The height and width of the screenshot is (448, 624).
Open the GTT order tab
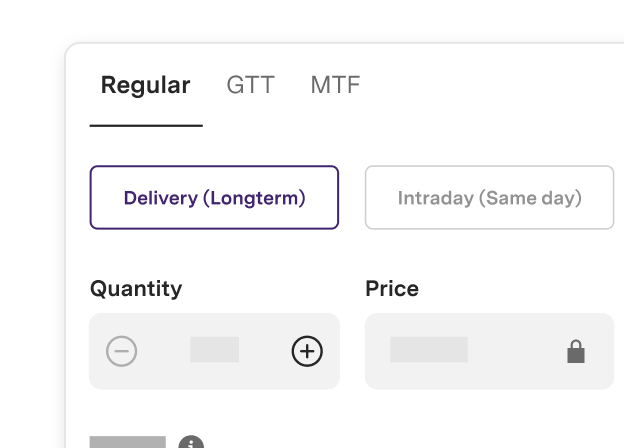250,85
